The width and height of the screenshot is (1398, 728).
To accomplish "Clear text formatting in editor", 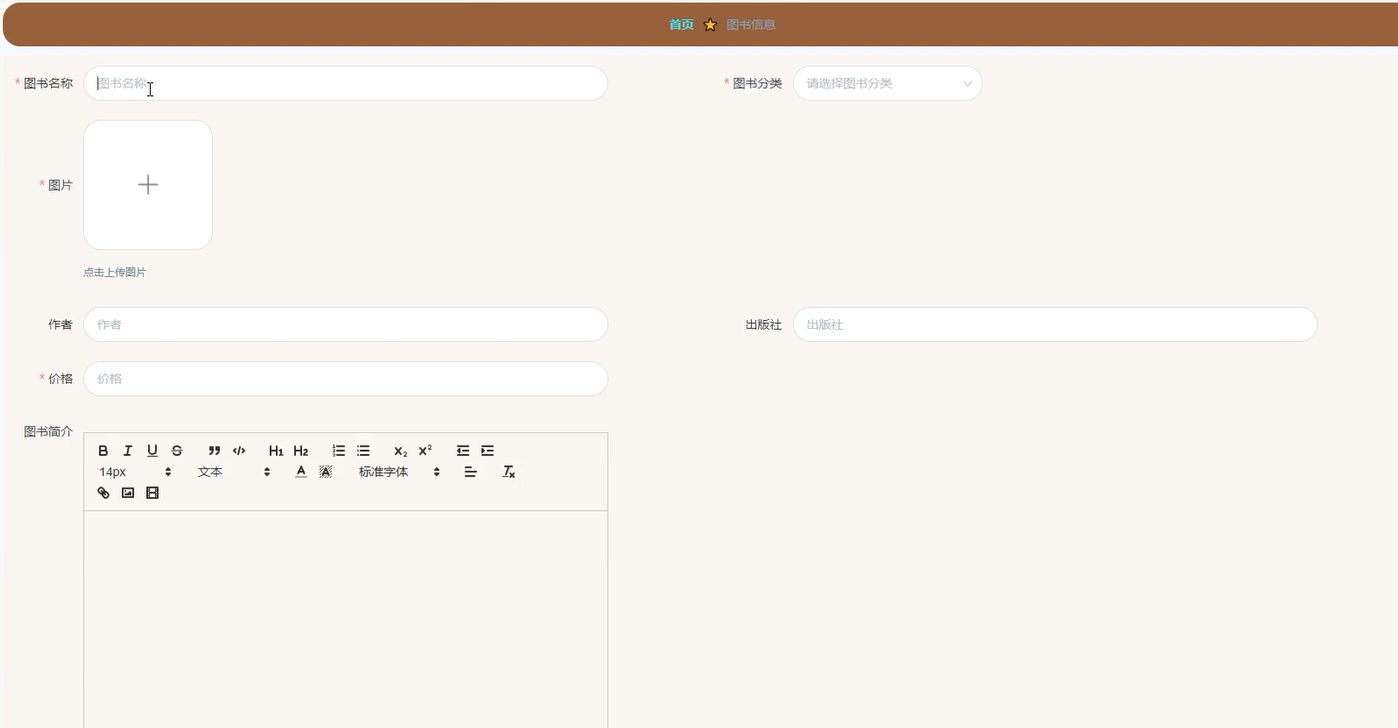I will click(x=508, y=472).
